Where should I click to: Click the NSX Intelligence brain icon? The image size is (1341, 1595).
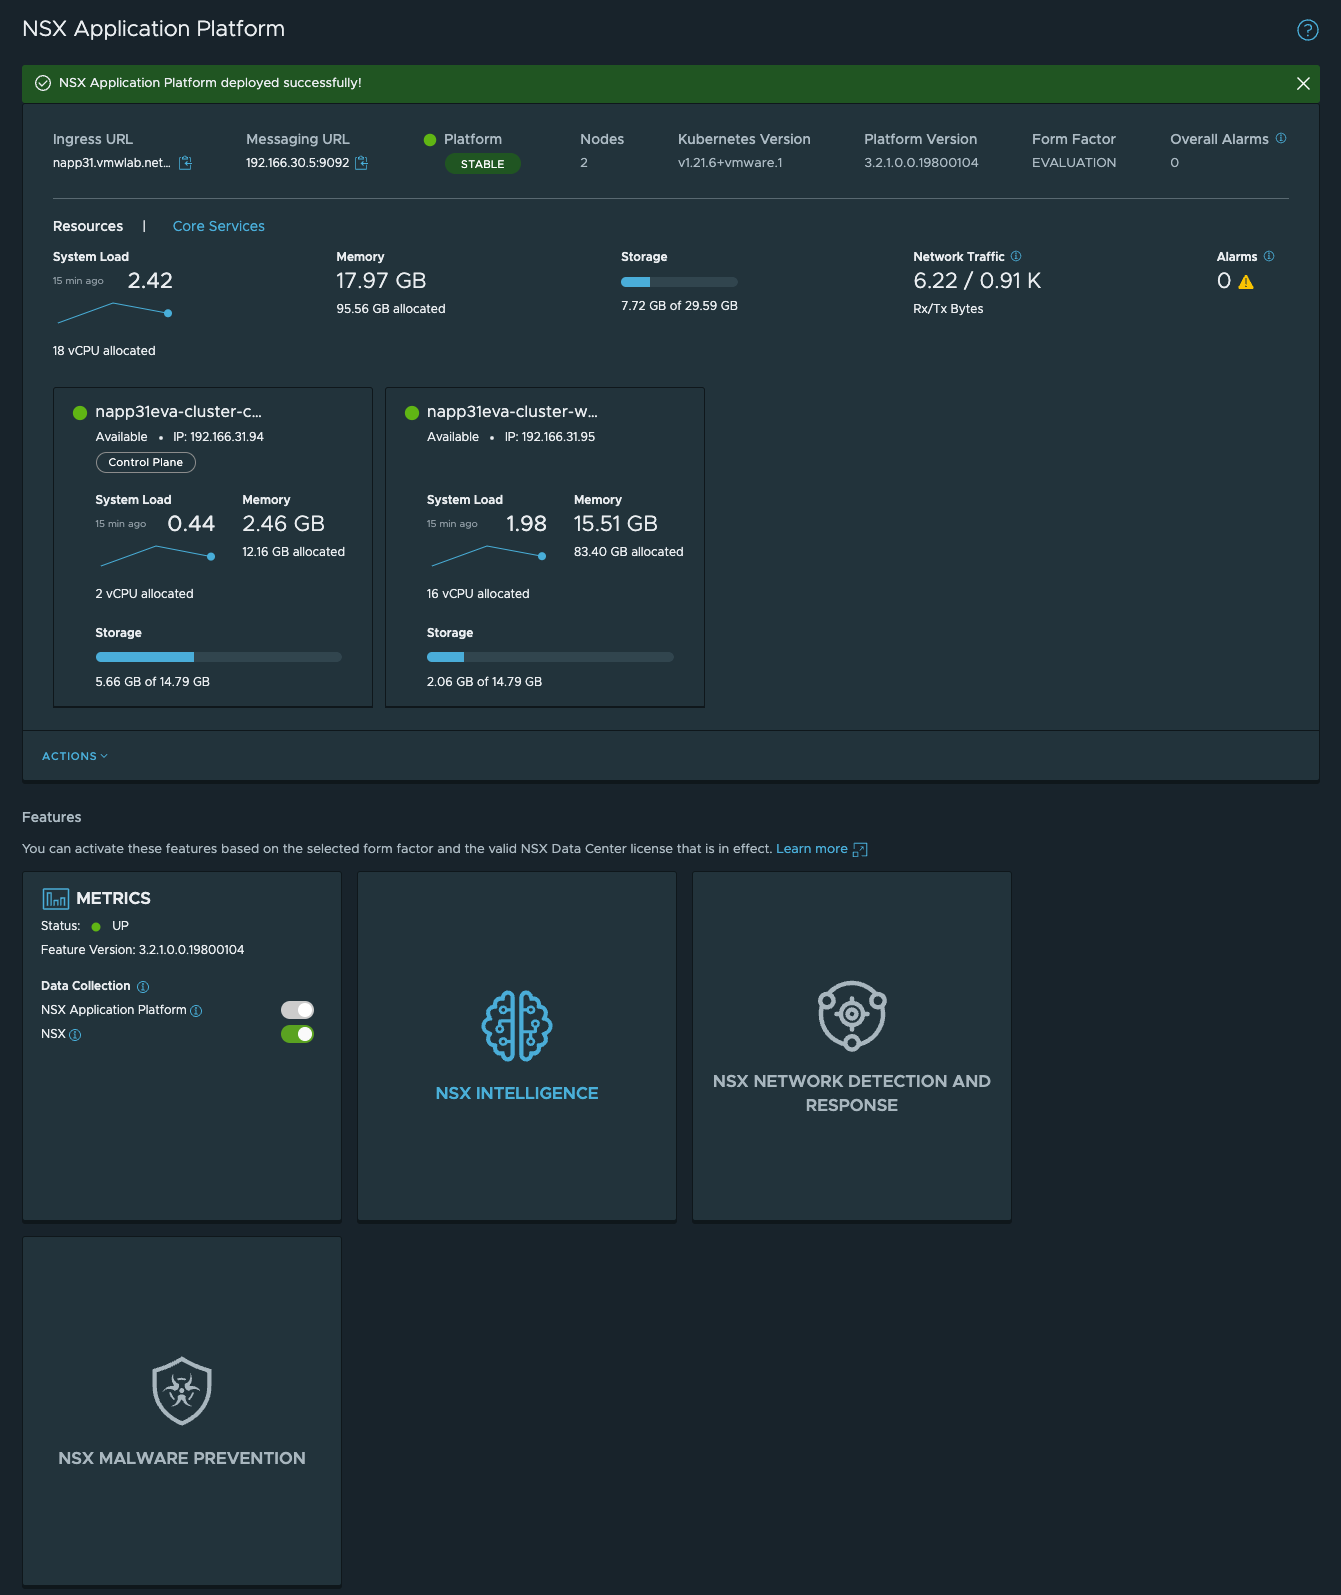(517, 1026)
